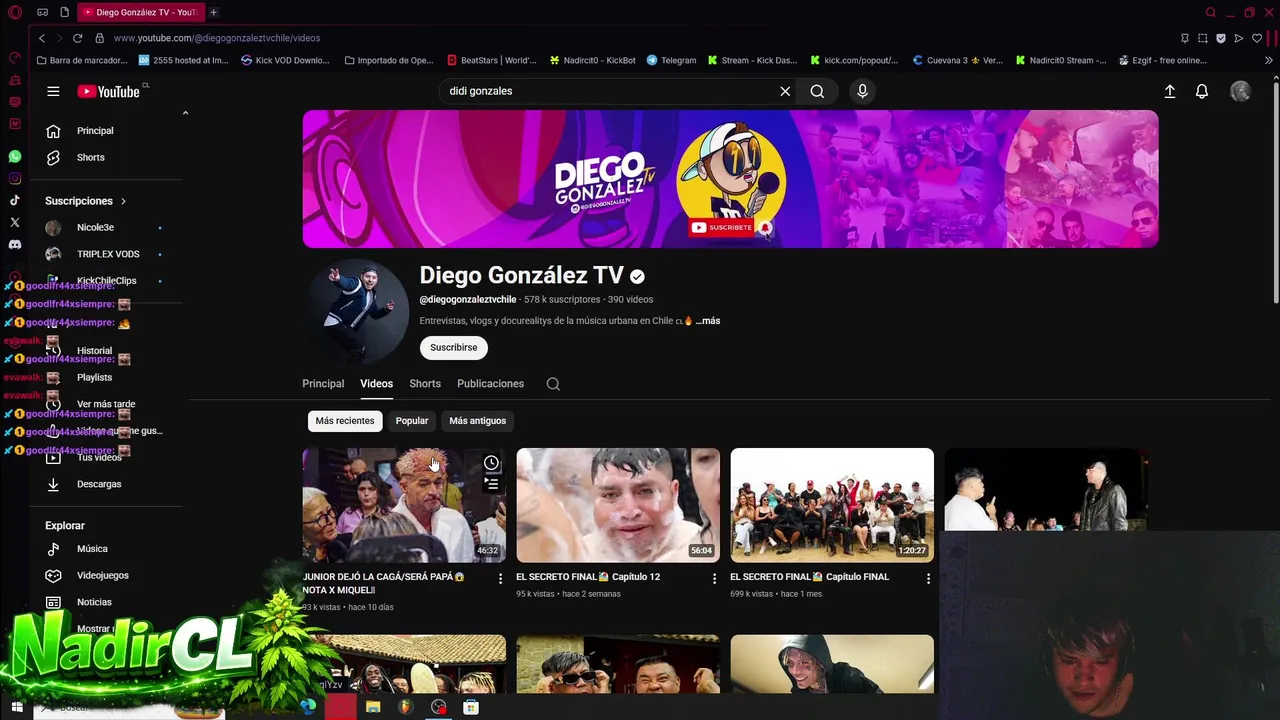Switch to the channel Shorts tab
Viewport: 1280px width, 720px height.
coord(425,384)
